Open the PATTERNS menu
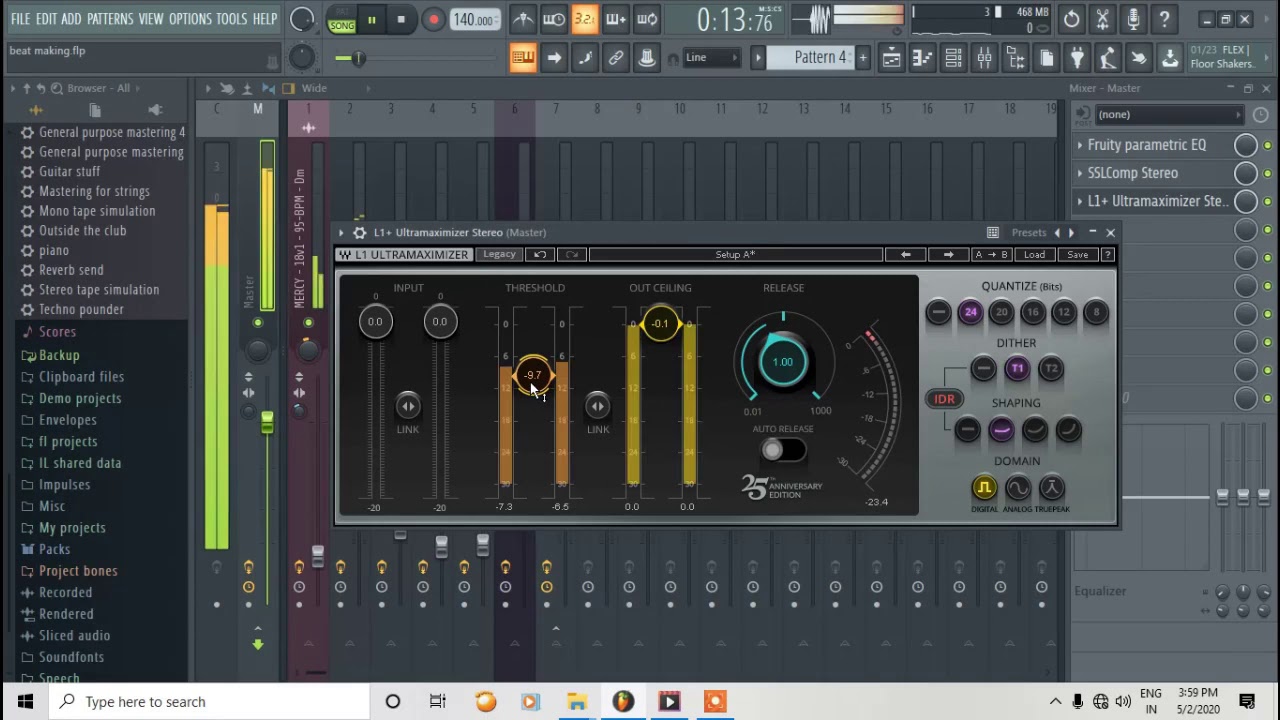The image size is (1280, 720). pyautogui.click(x=109, y=19)
